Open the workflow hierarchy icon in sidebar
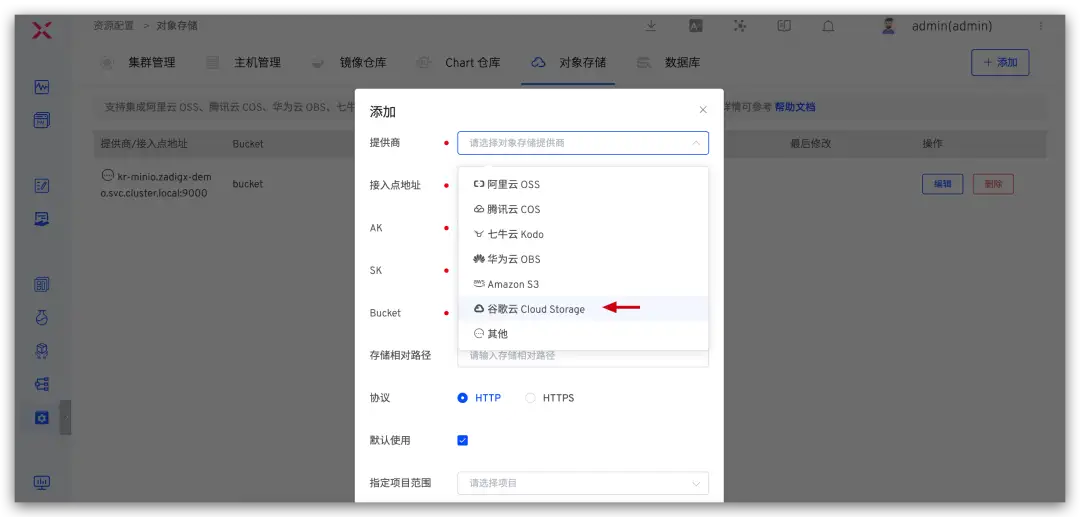The height and width of the screenshot is (517, 1080). pos(42,384)
